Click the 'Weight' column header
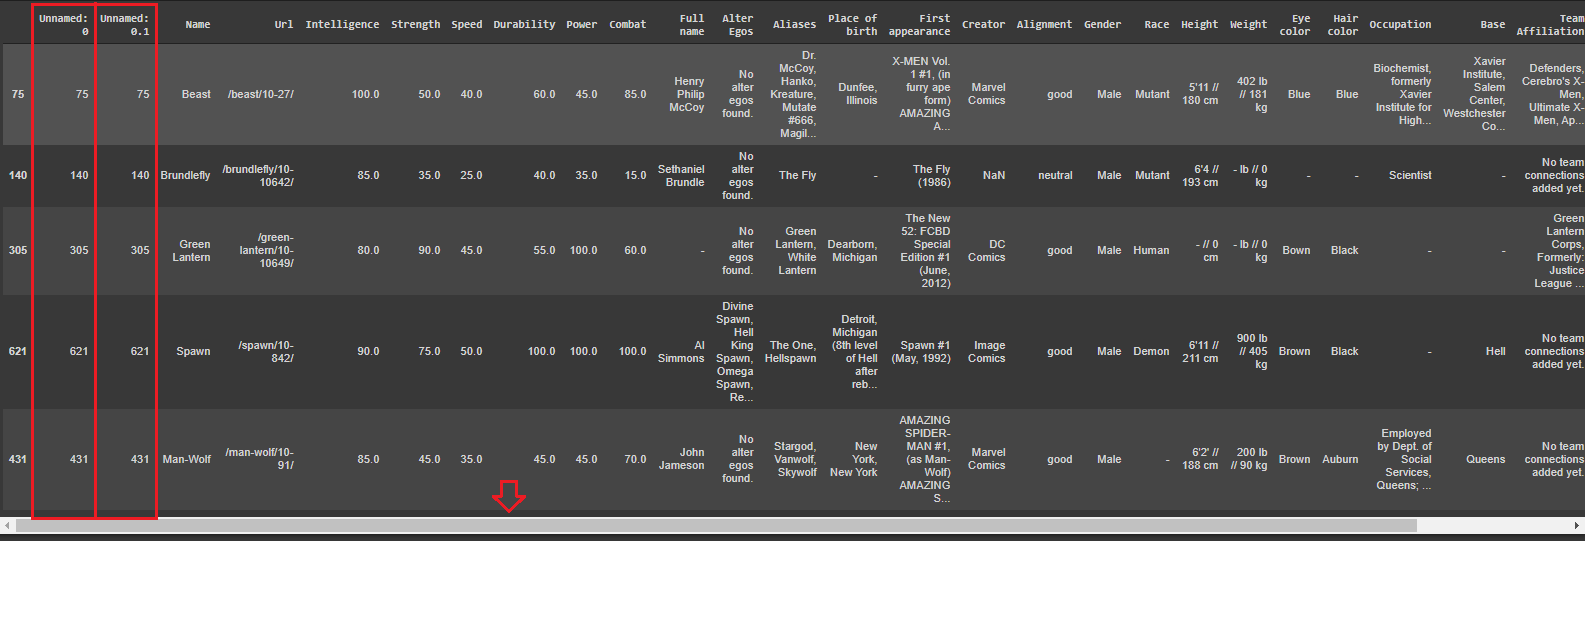Screen dimensions: 1585x626 click(1248, 24)
